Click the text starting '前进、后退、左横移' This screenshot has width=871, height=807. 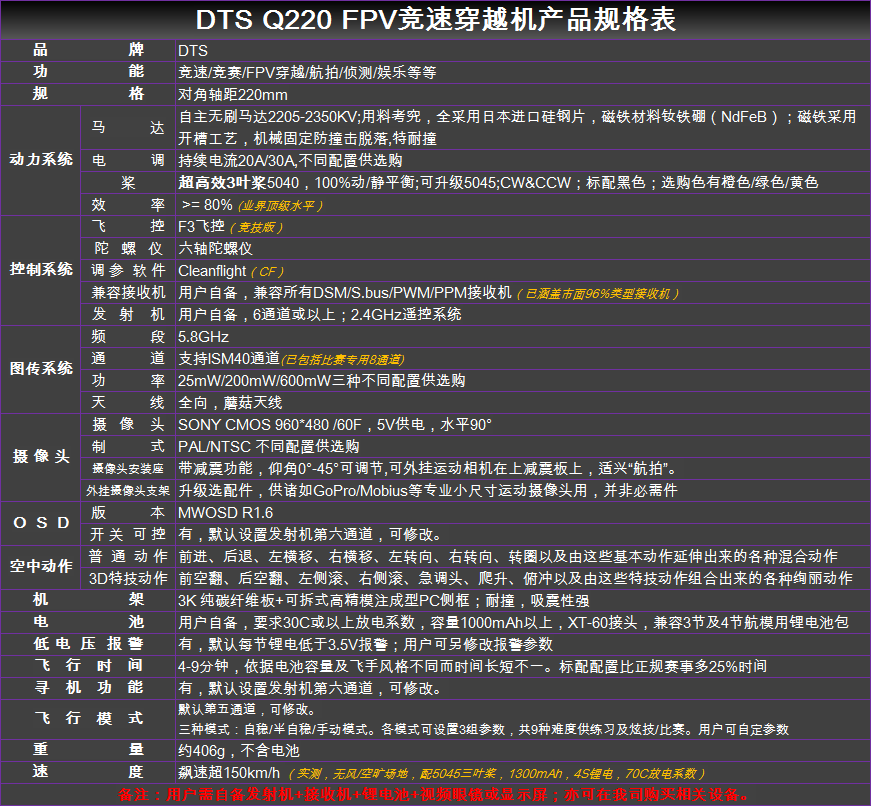[x=508, y=556]
